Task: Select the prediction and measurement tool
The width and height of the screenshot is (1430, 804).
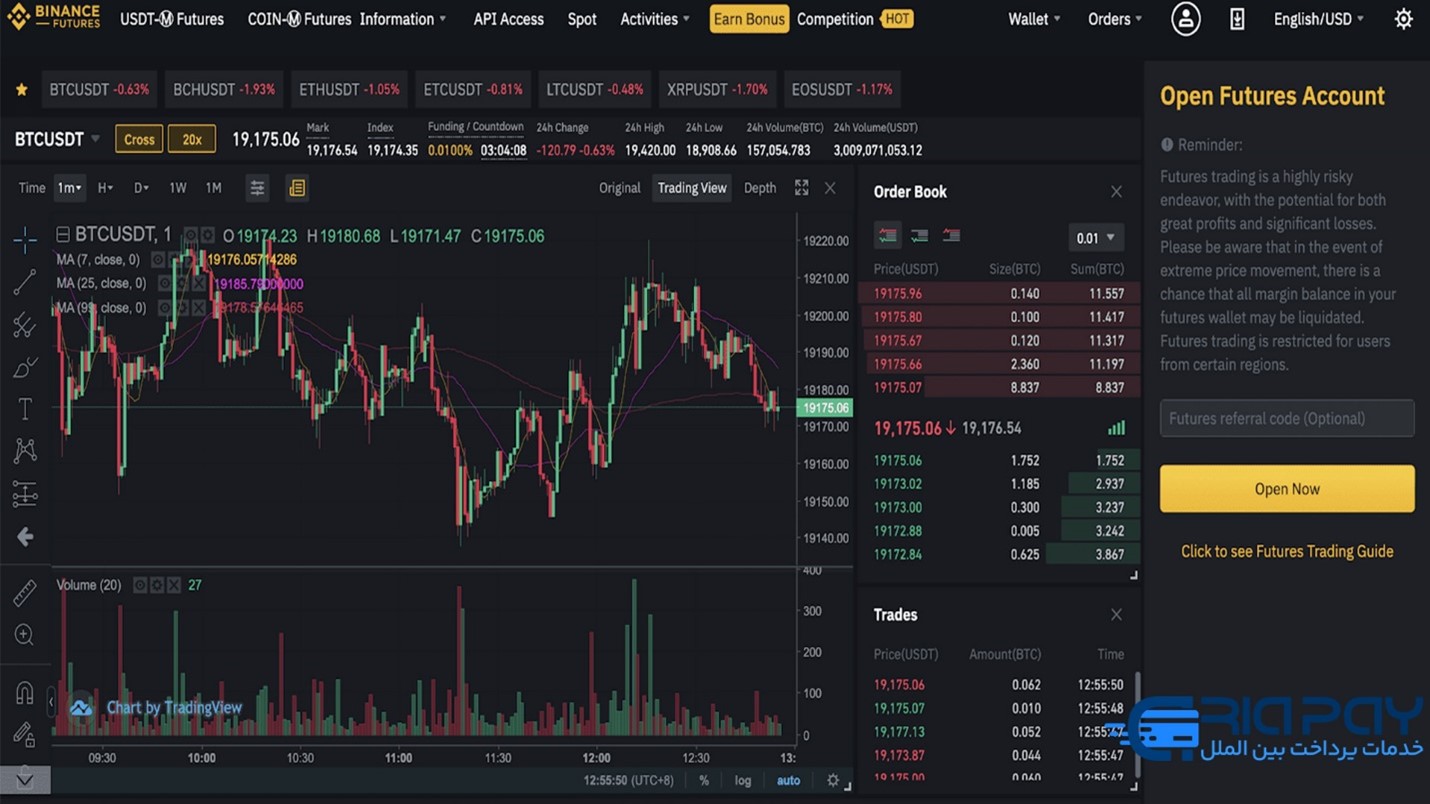Action: tap(25, 494)
